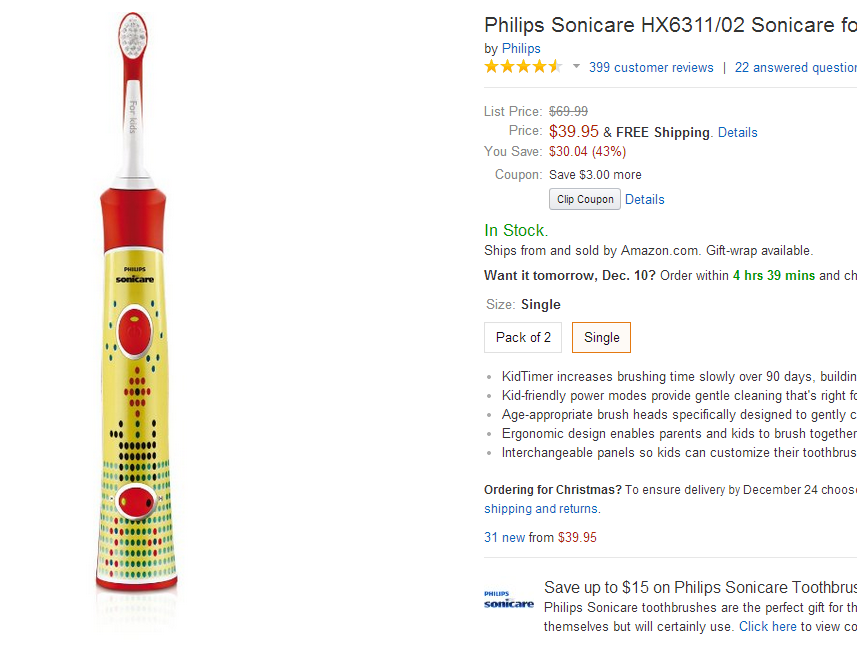Select the Pack of 2 size option

coord(523,337)
